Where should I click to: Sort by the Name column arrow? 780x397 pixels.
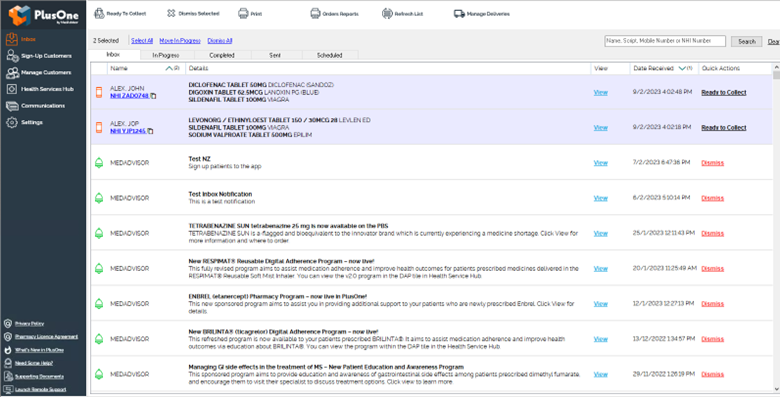tap(169, 68)
